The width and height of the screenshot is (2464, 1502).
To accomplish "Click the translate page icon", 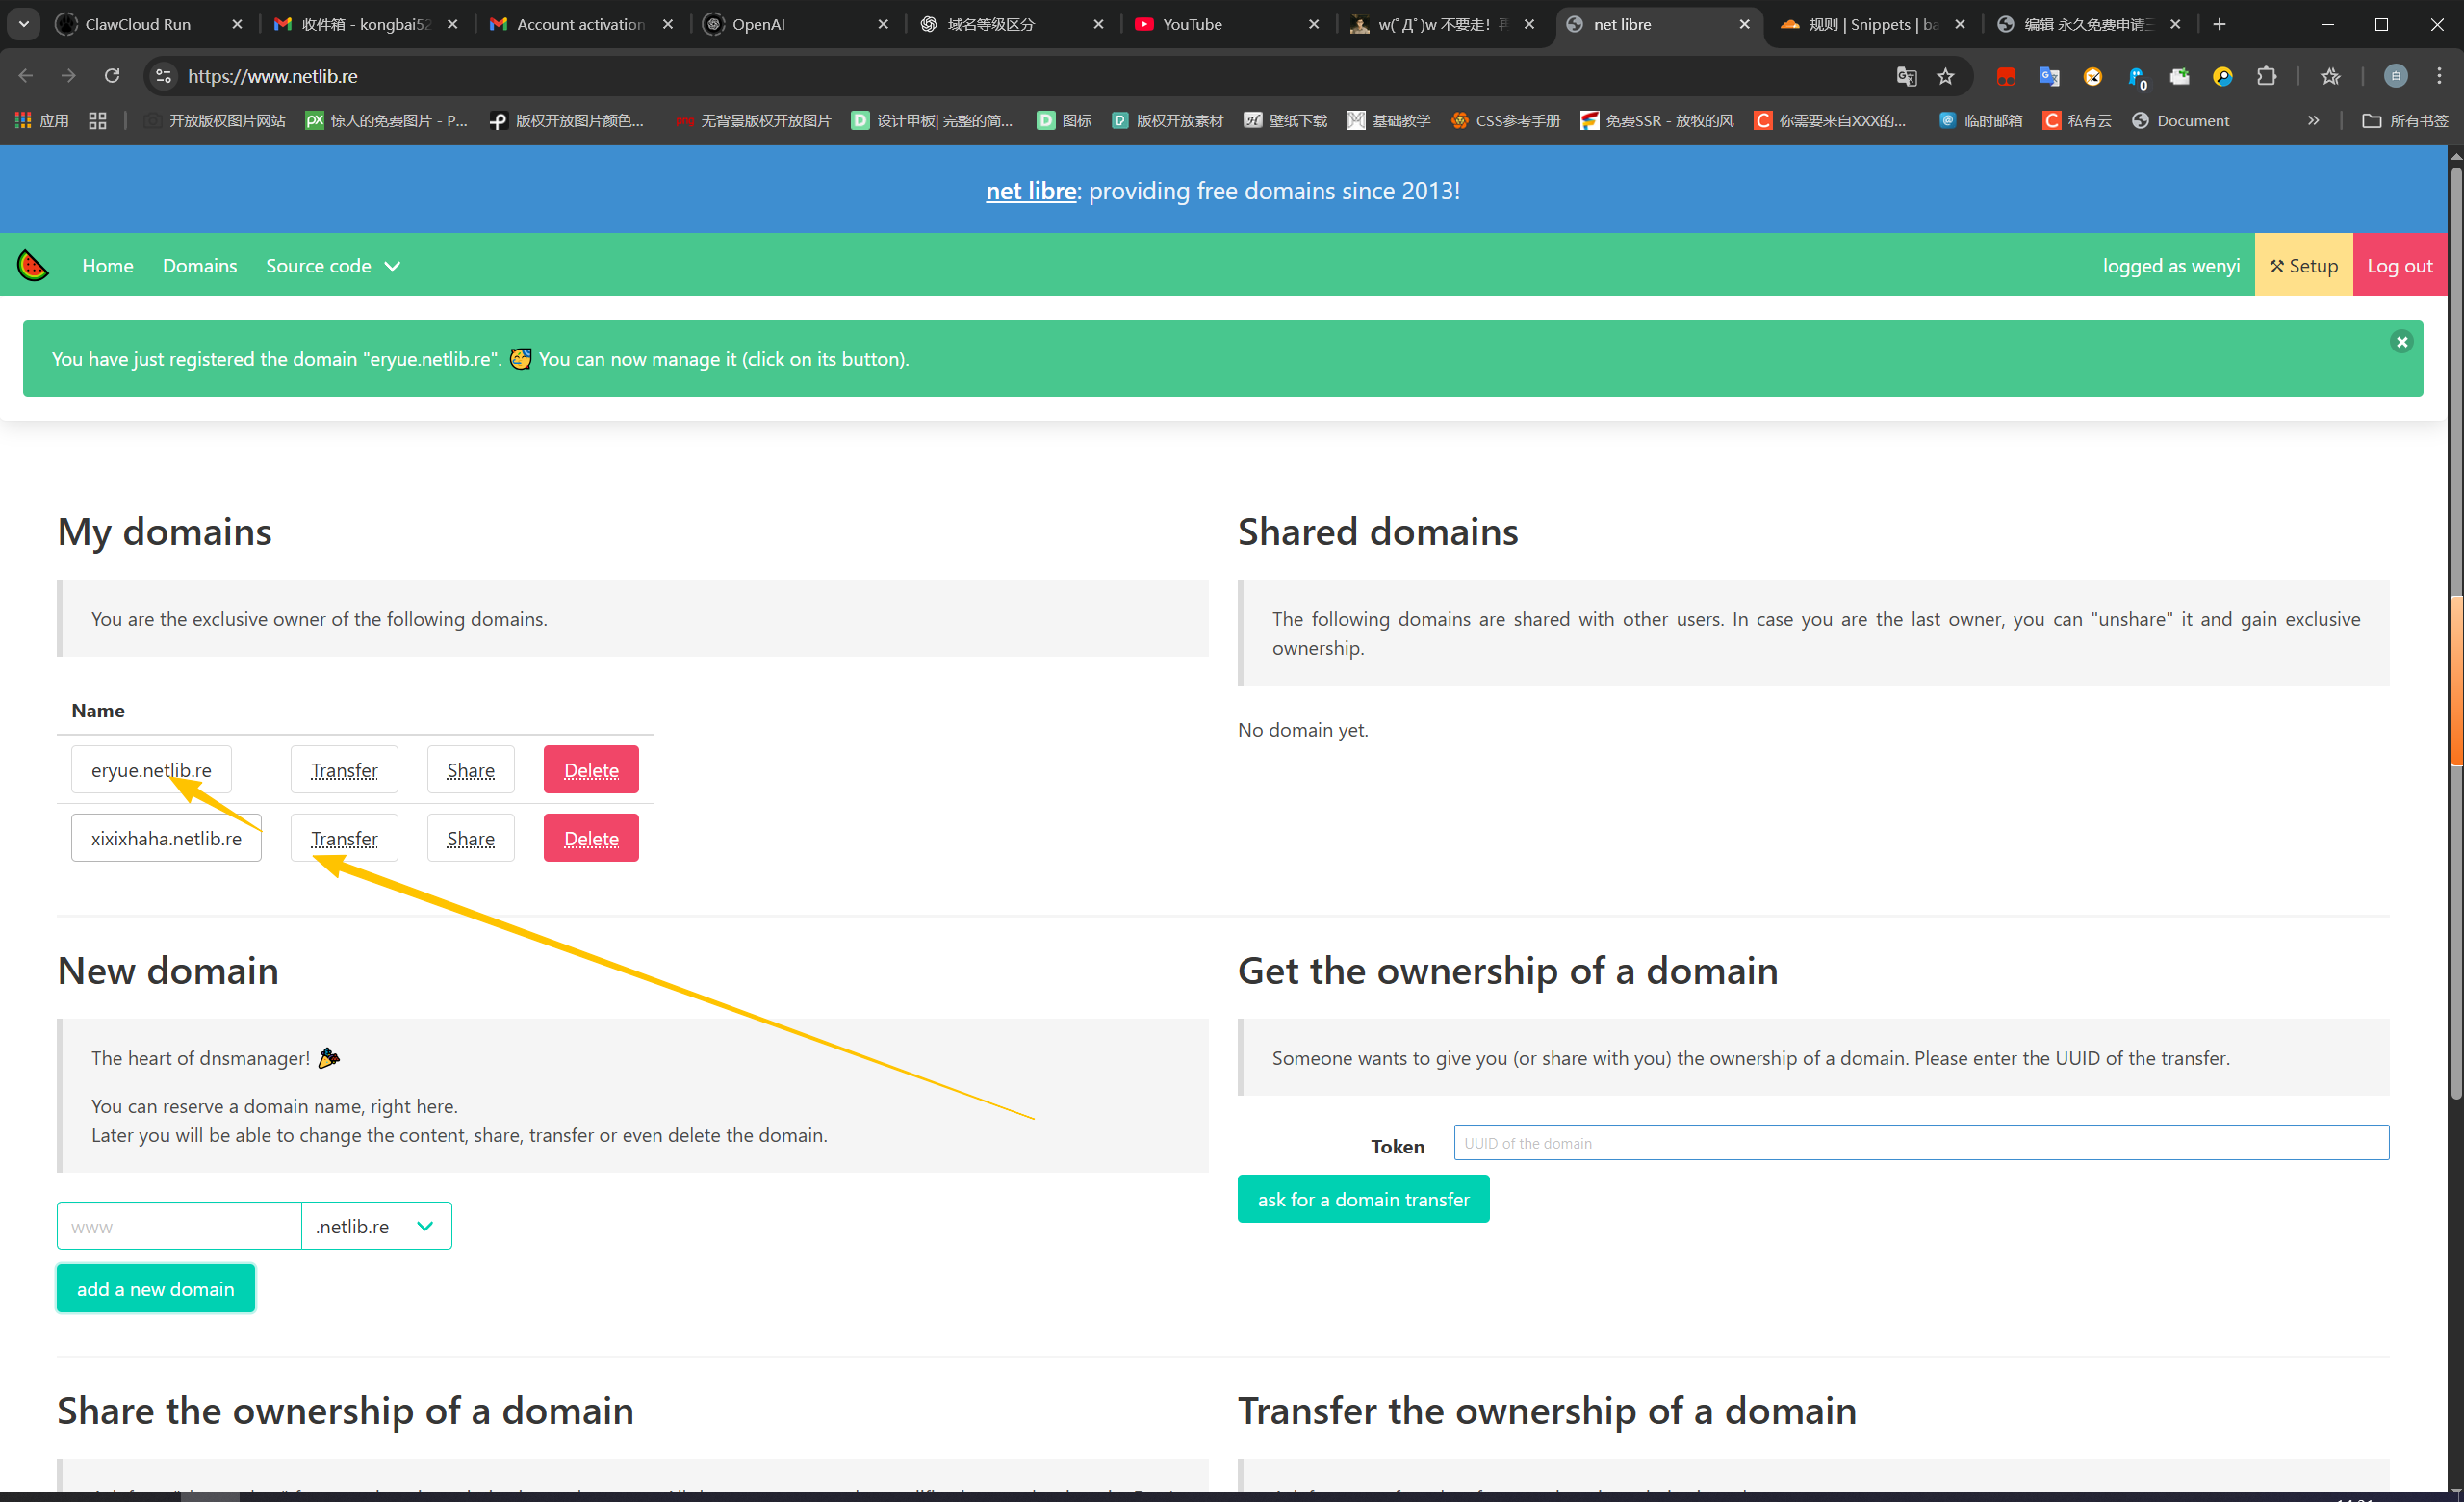I will (1906, 76).
